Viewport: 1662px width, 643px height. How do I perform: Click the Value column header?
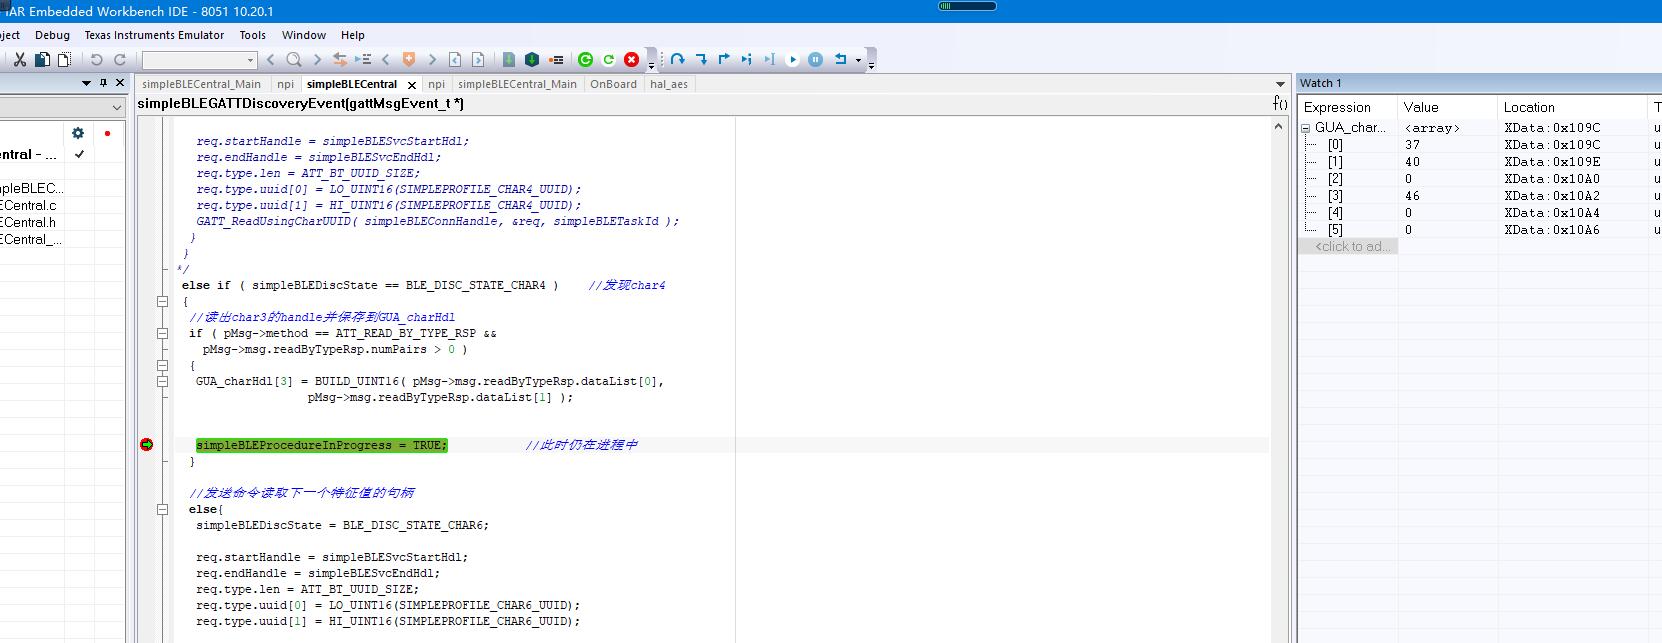tap(1447, 107)
